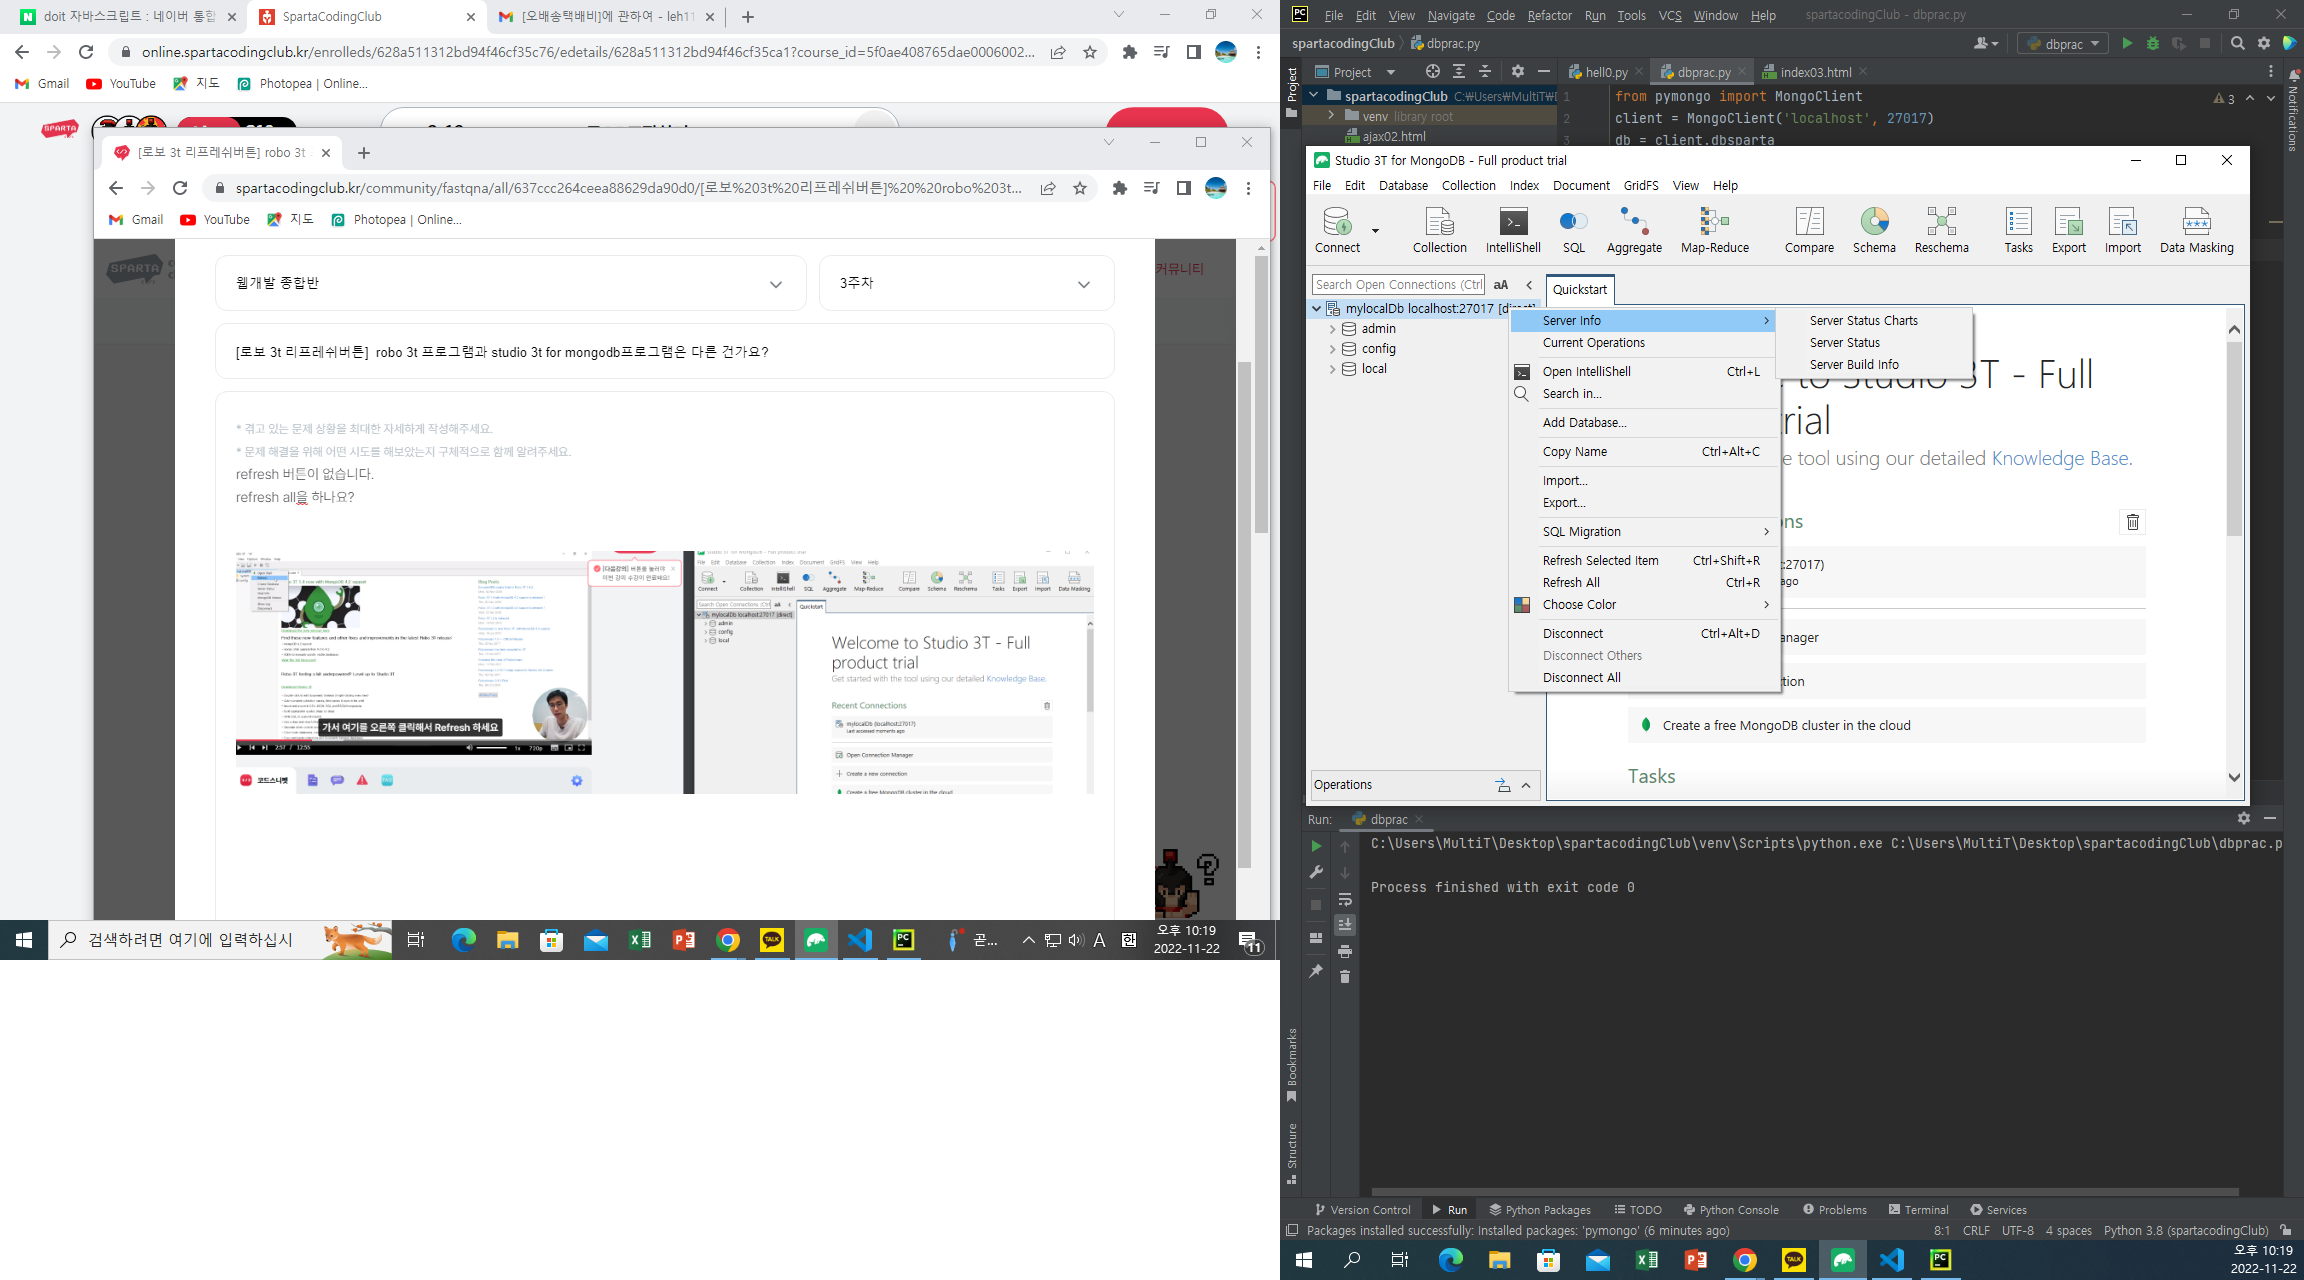Open the Compare tool in Studio 3T

pyautogui.click(x=1809, y=229)
